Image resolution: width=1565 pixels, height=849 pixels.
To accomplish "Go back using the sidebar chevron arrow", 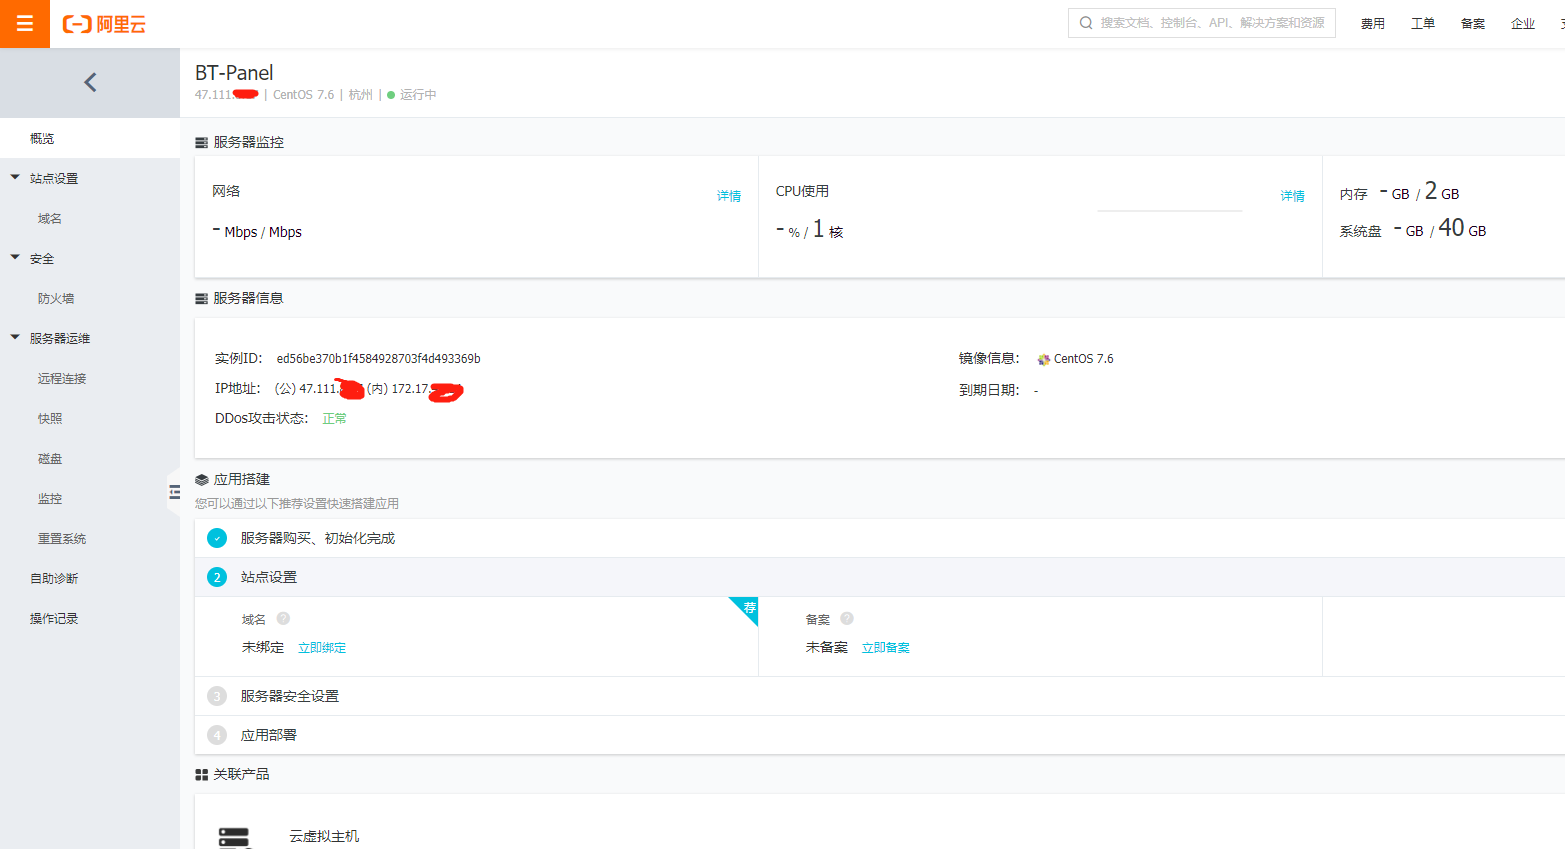I will click(x=90, y=82).
